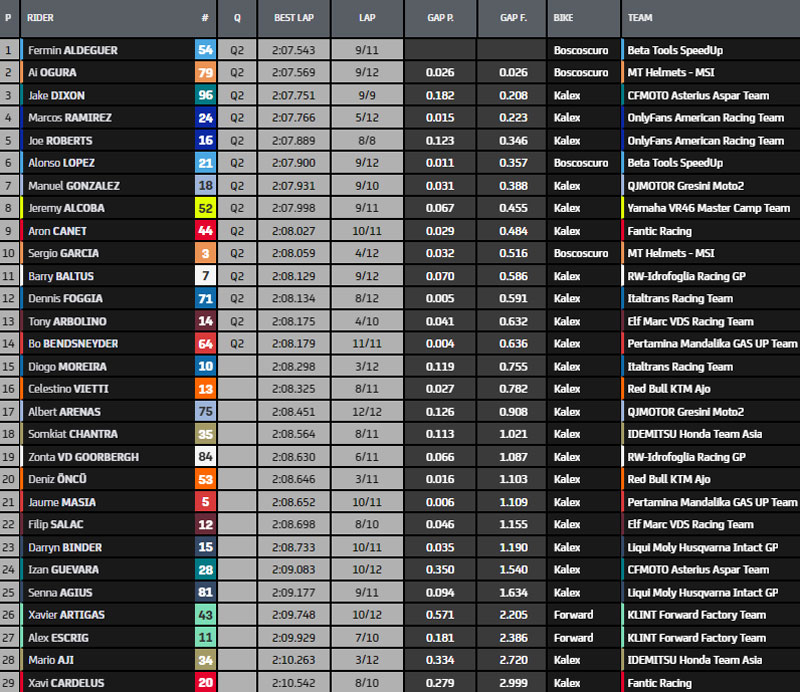Click Ai Ogura's orange number 79 badge
Image resolution: width=800 pixels, height=692 pixels.
205,73
